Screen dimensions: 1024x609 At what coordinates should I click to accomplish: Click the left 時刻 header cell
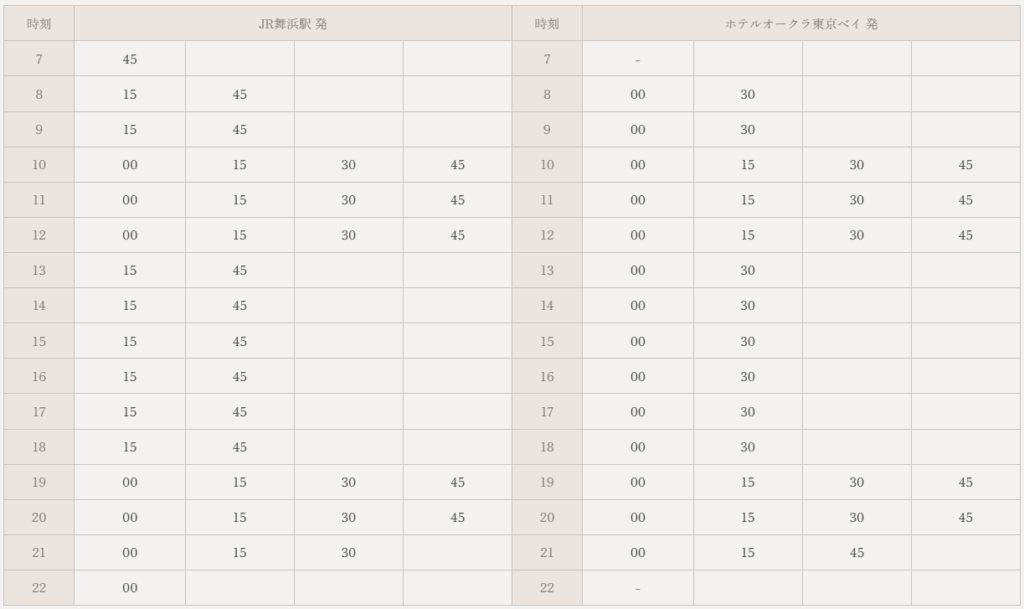click(39, 24)
